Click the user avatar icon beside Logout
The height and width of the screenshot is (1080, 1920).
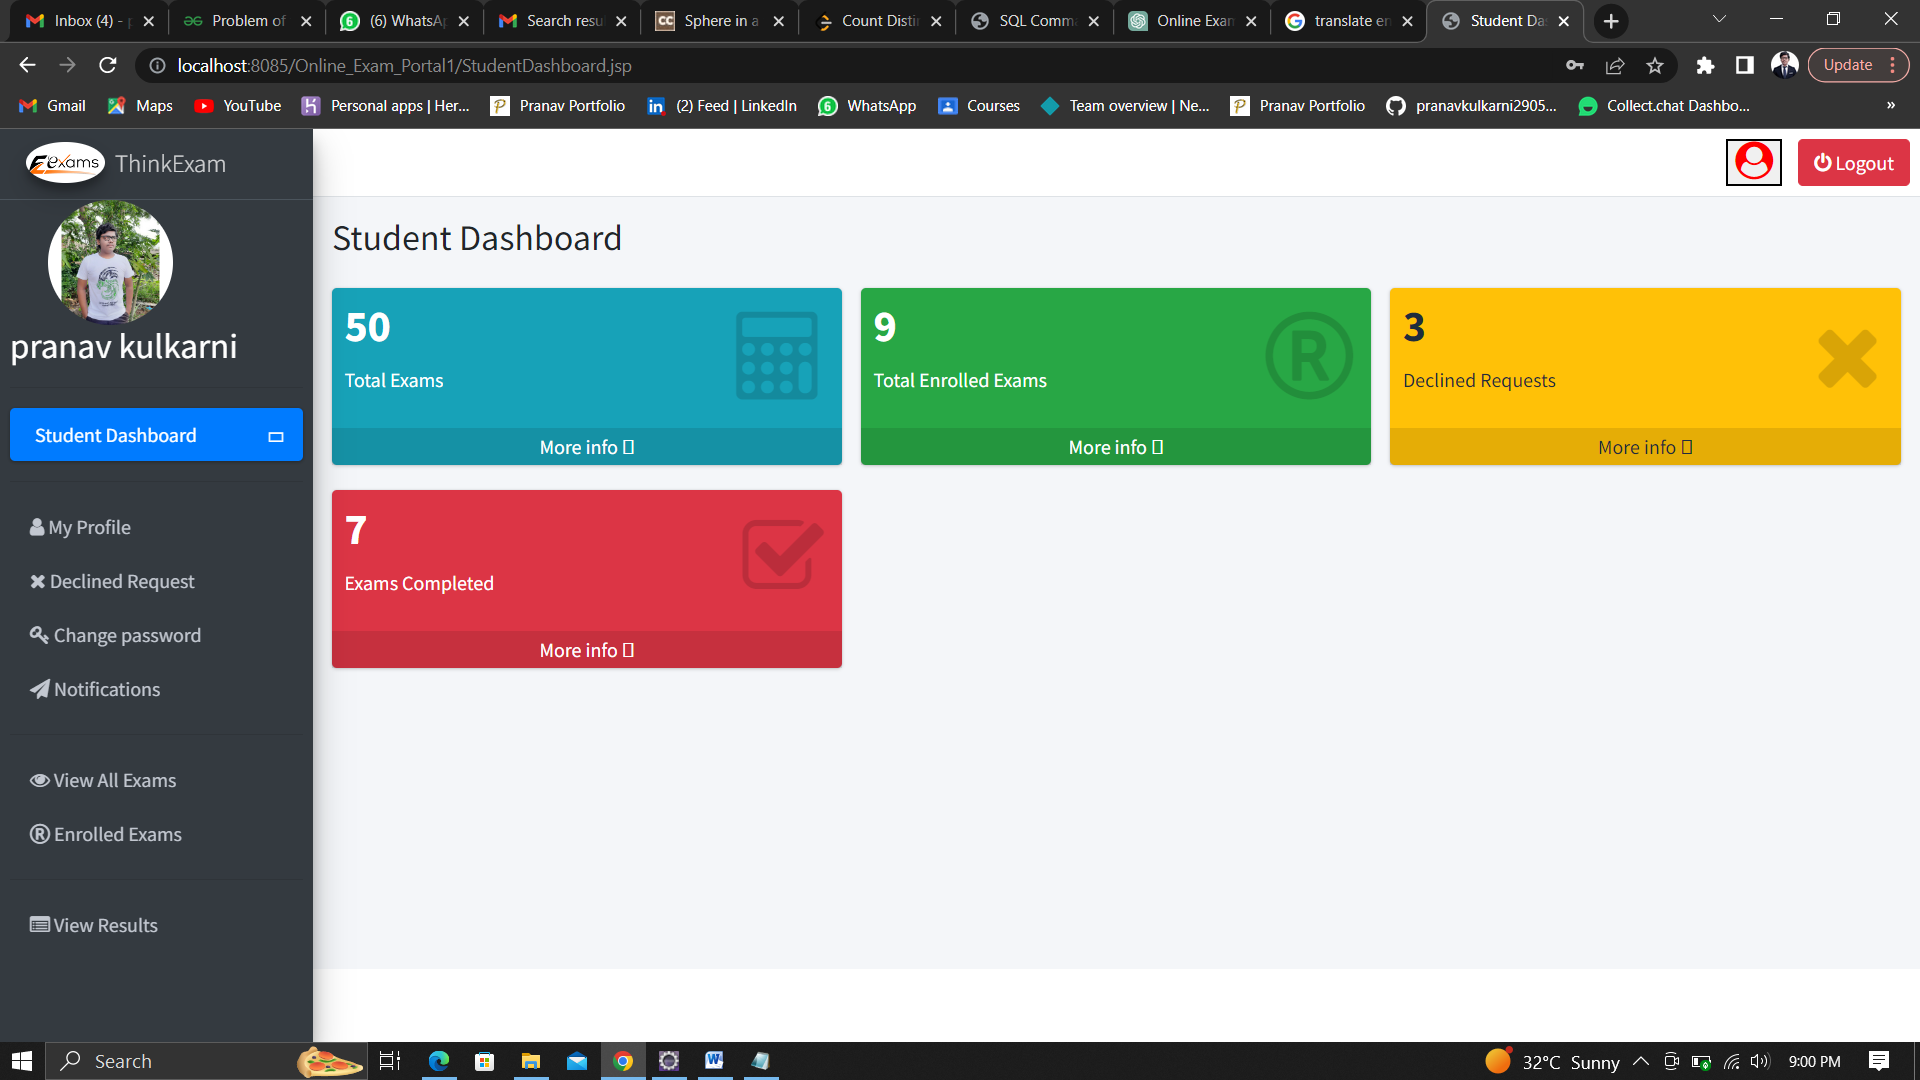pyautogui.click(x=1753, y=162)
